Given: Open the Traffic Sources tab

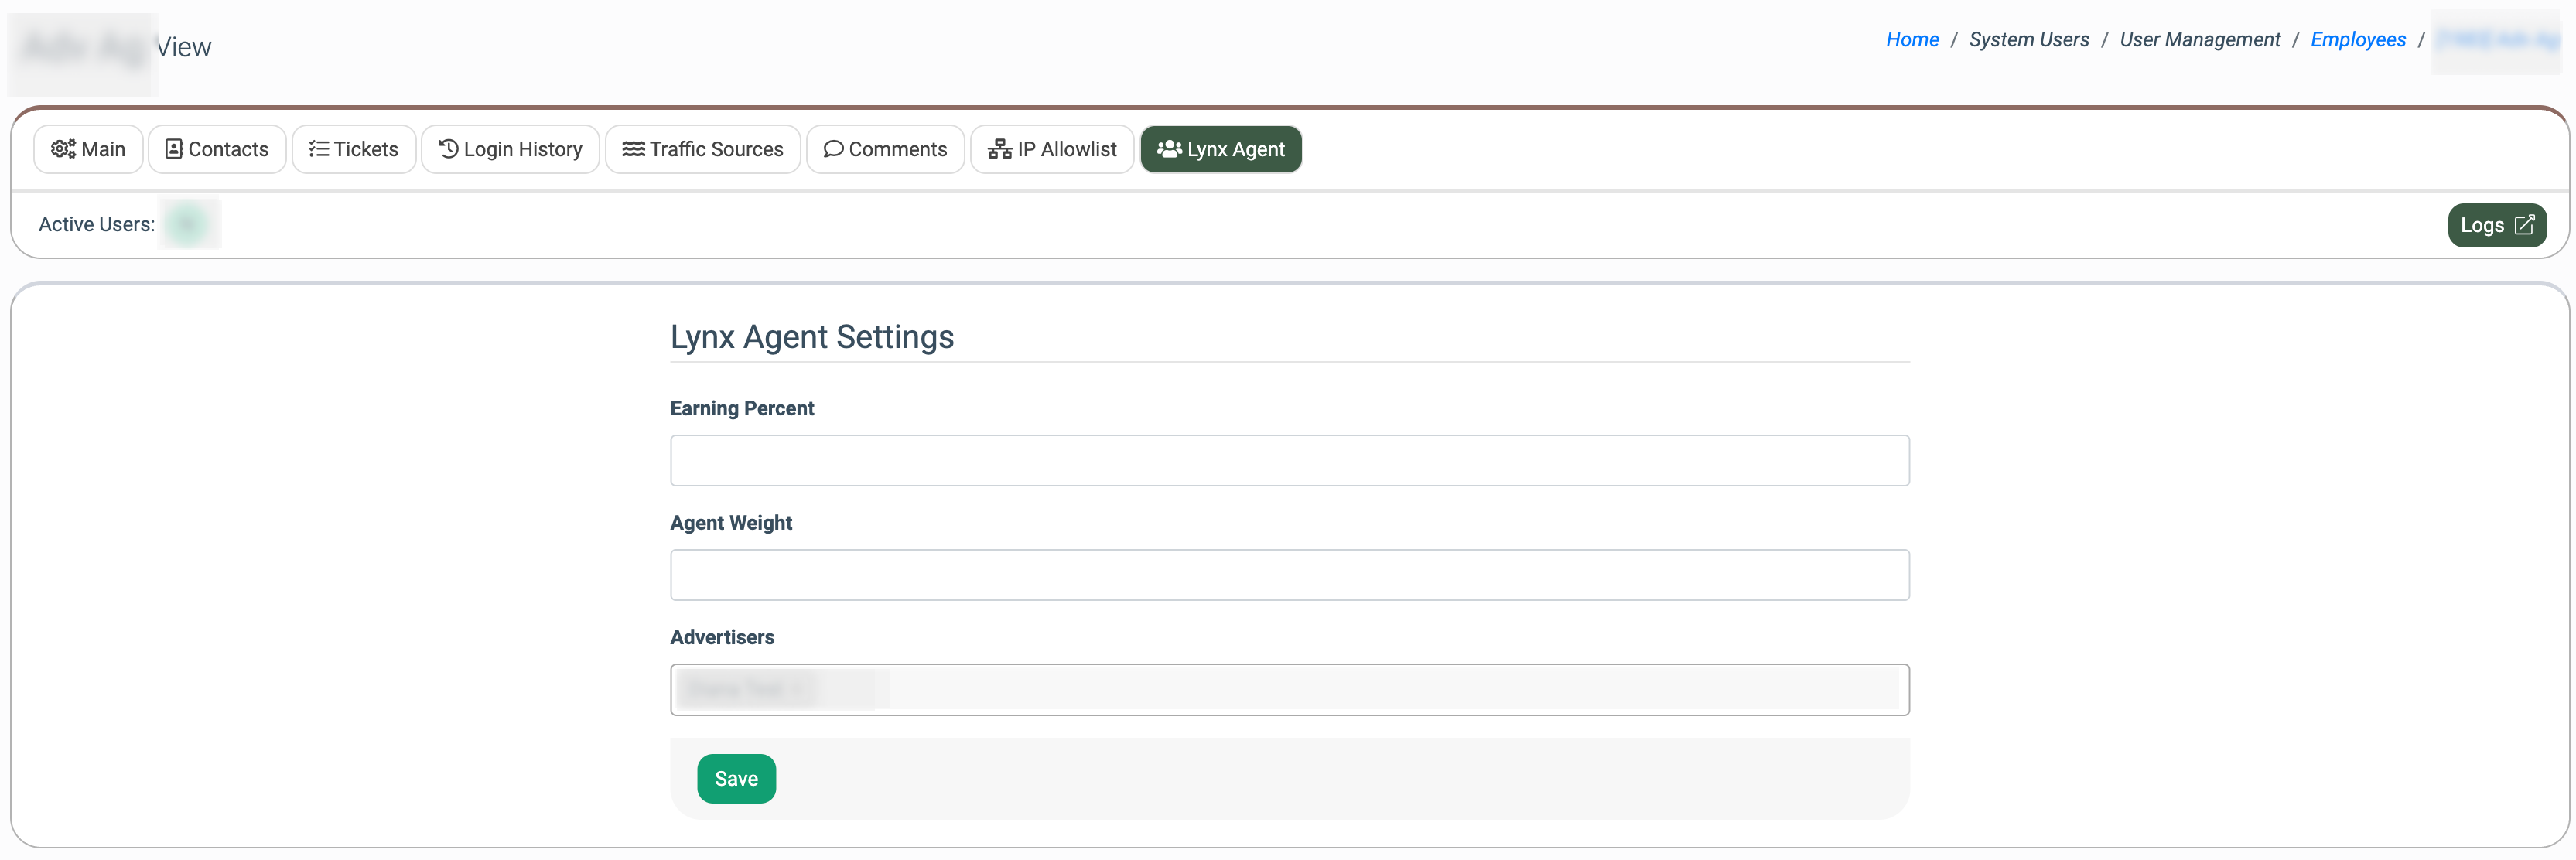Looking at the screenshot, I should [703, 149].
